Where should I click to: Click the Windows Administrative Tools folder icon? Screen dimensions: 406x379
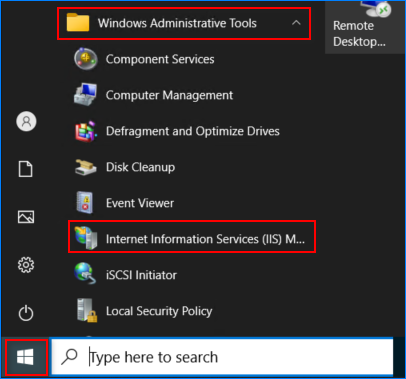point(78,23)
